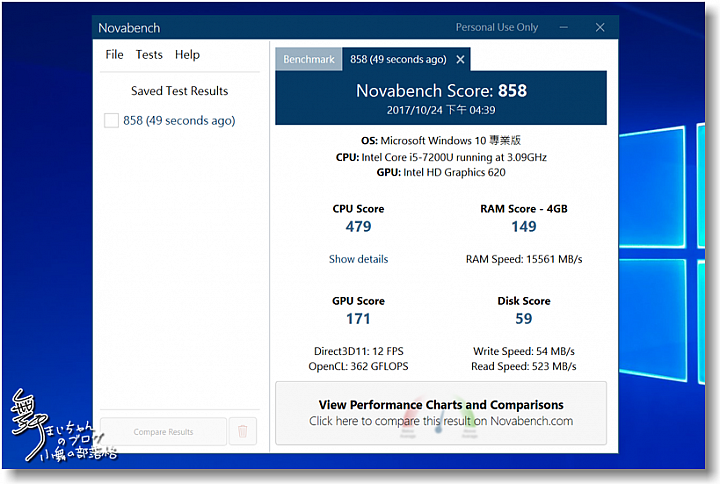Click the Compare Results button
720x484 pixels.
coord(163,432)
